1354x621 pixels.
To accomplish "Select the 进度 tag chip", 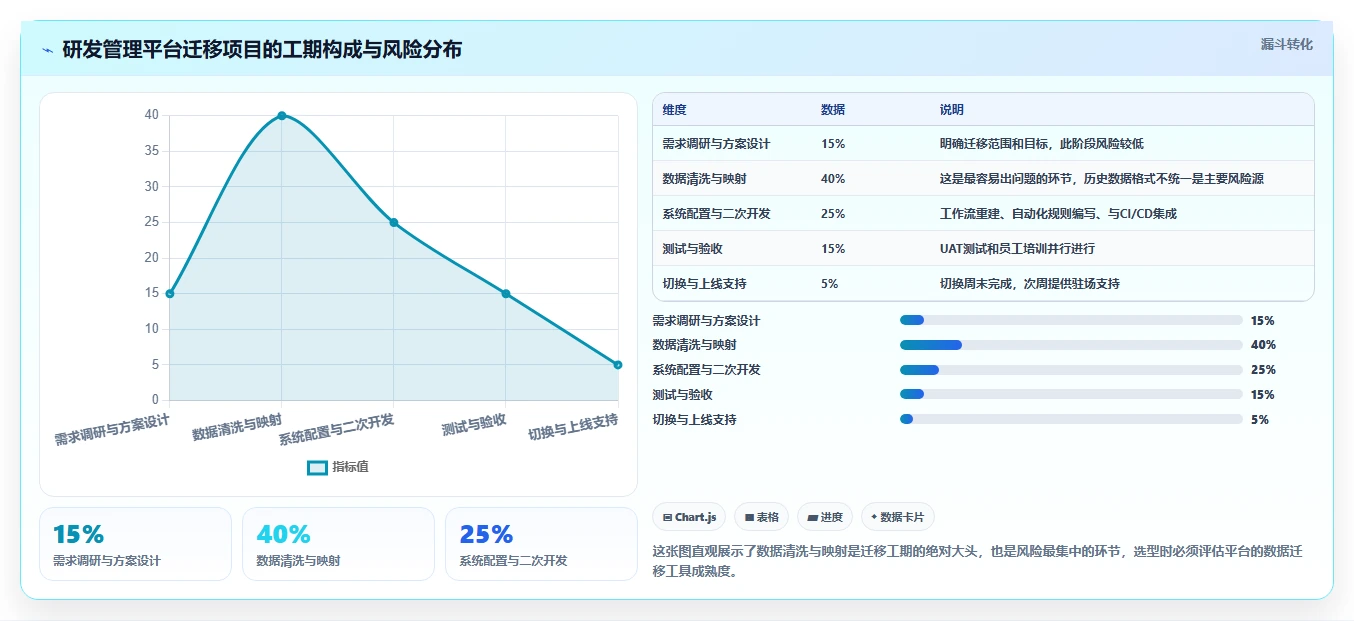I will point(825,517).
